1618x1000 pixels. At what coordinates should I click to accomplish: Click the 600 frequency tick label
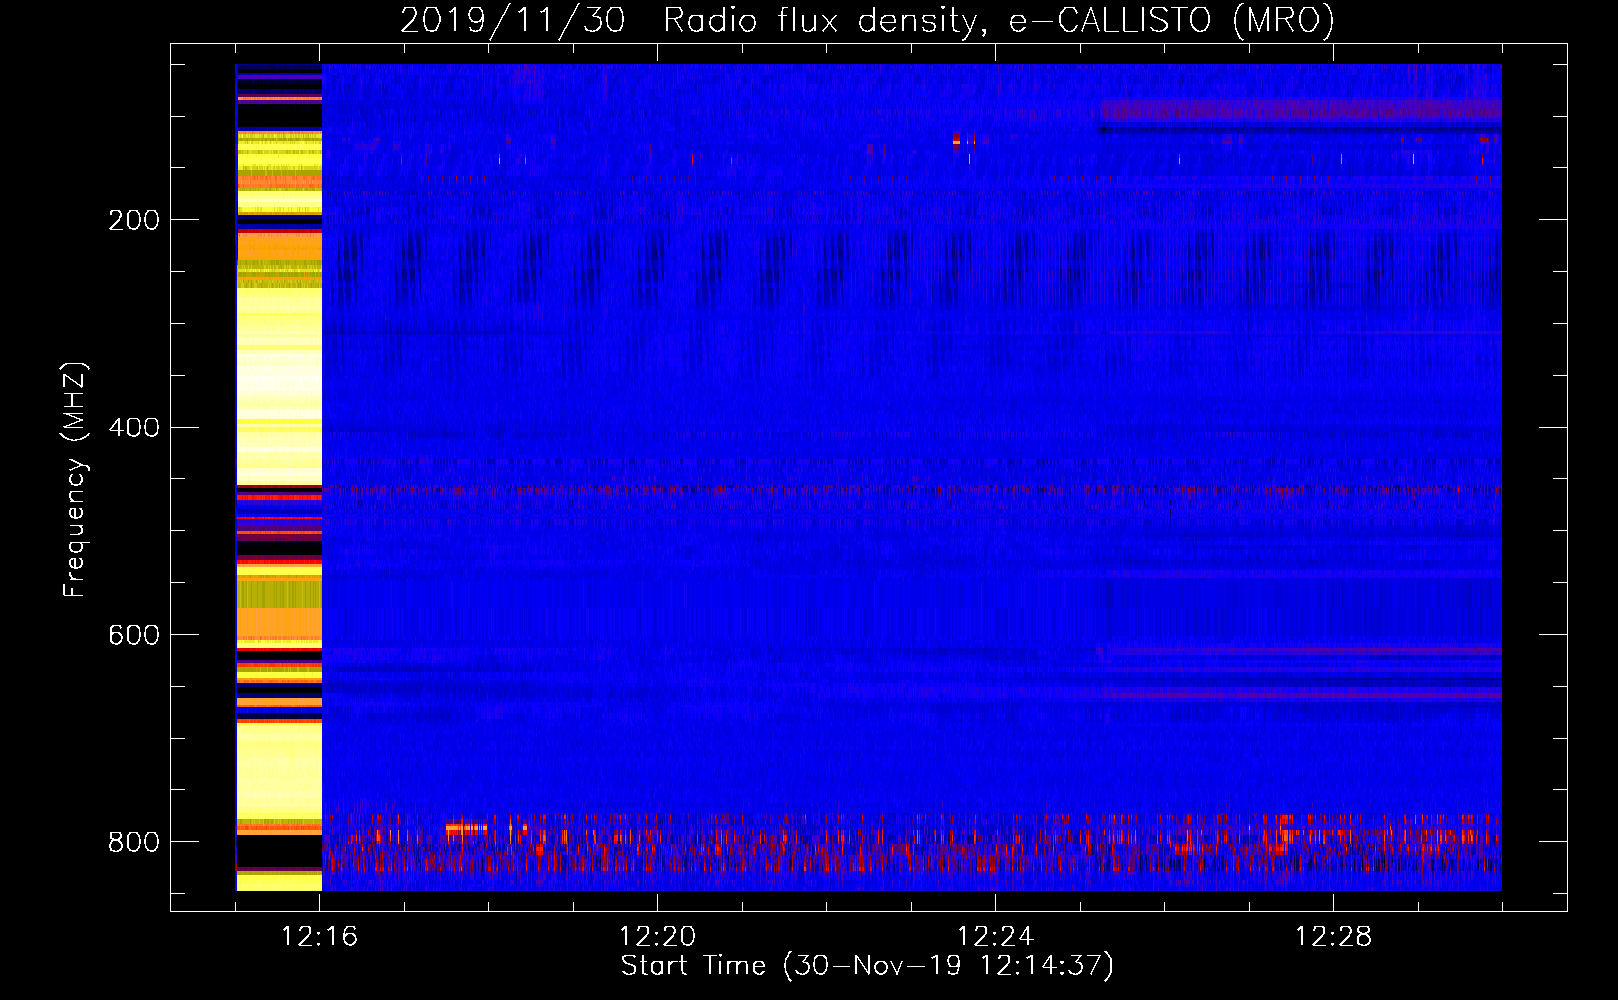(133, 635)
